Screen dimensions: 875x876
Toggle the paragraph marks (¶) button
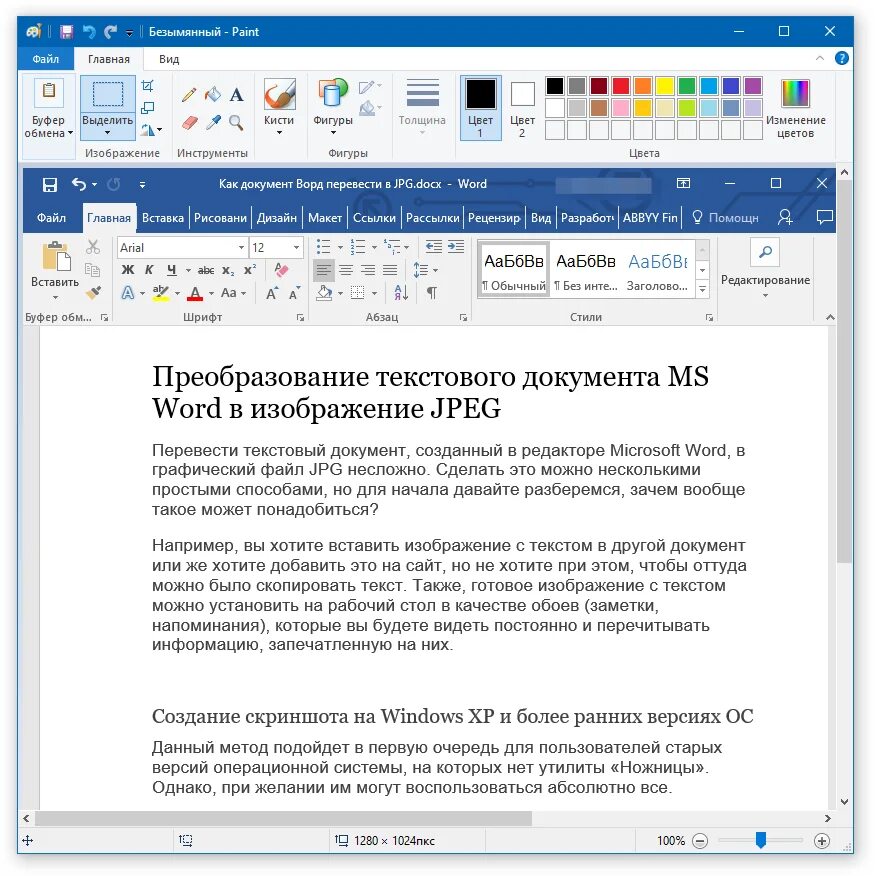click(432, 292)
